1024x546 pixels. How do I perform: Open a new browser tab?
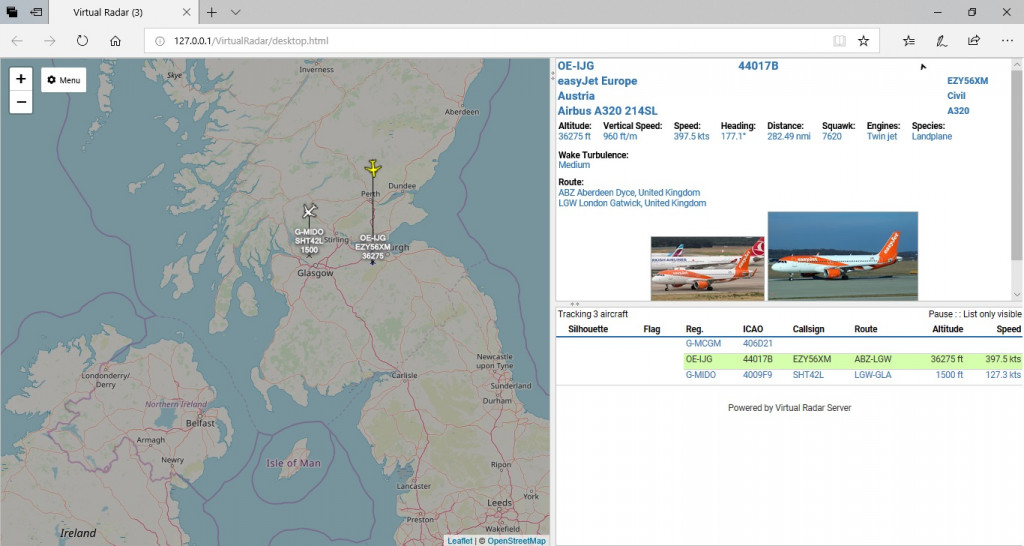(x=212, y=12)
